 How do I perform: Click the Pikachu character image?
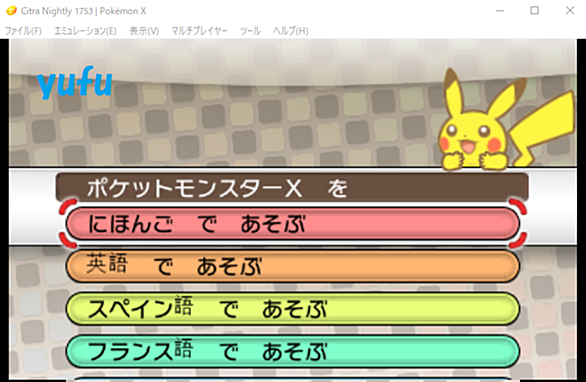tap(506, 120)
